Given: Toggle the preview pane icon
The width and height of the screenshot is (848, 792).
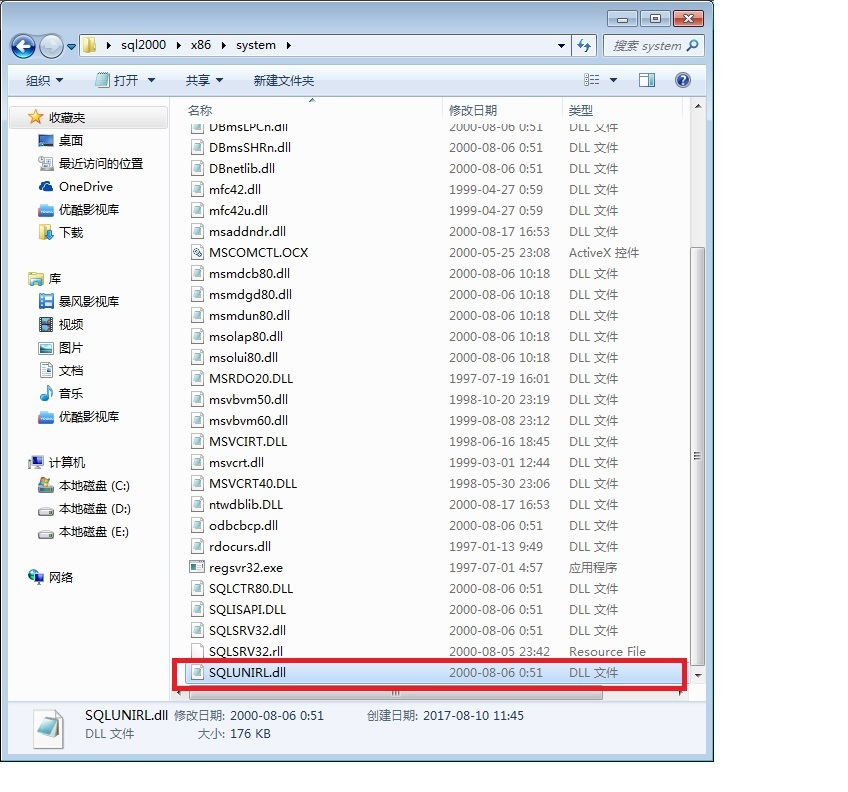Looking at the screenshot, I should 647,80.
